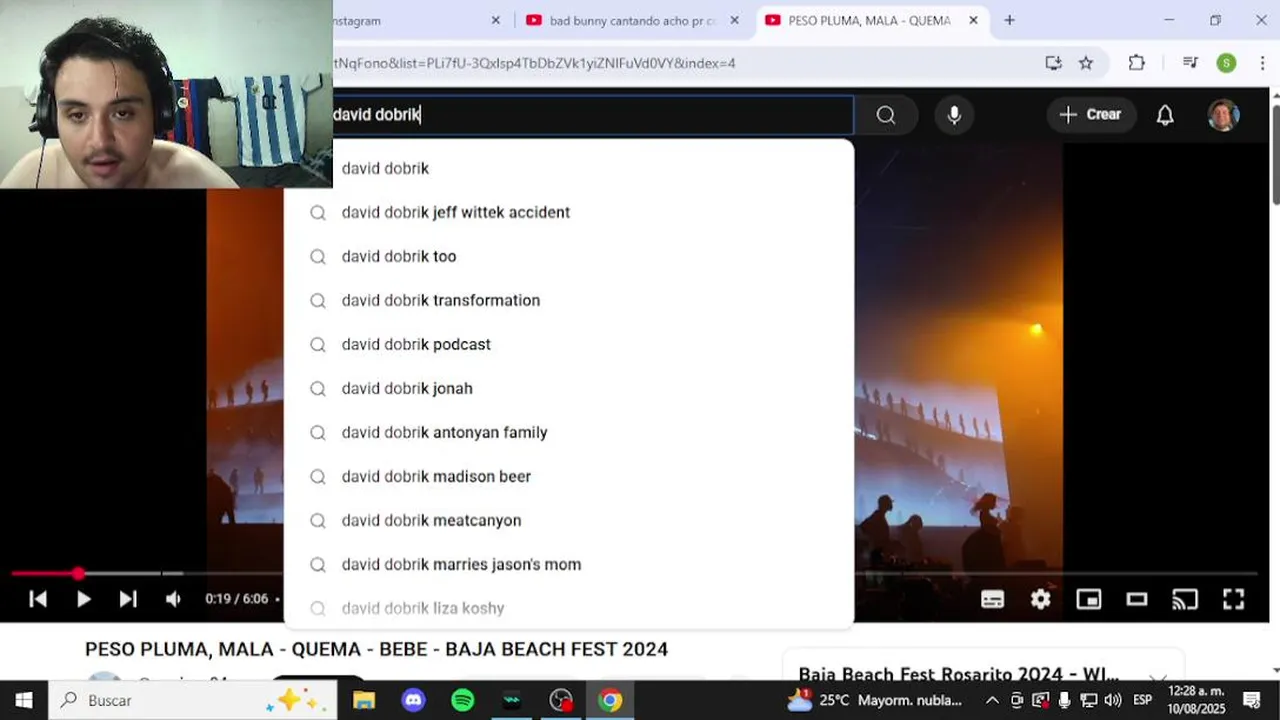Click the YouTube search magnifier button

(x=886, y=115)
